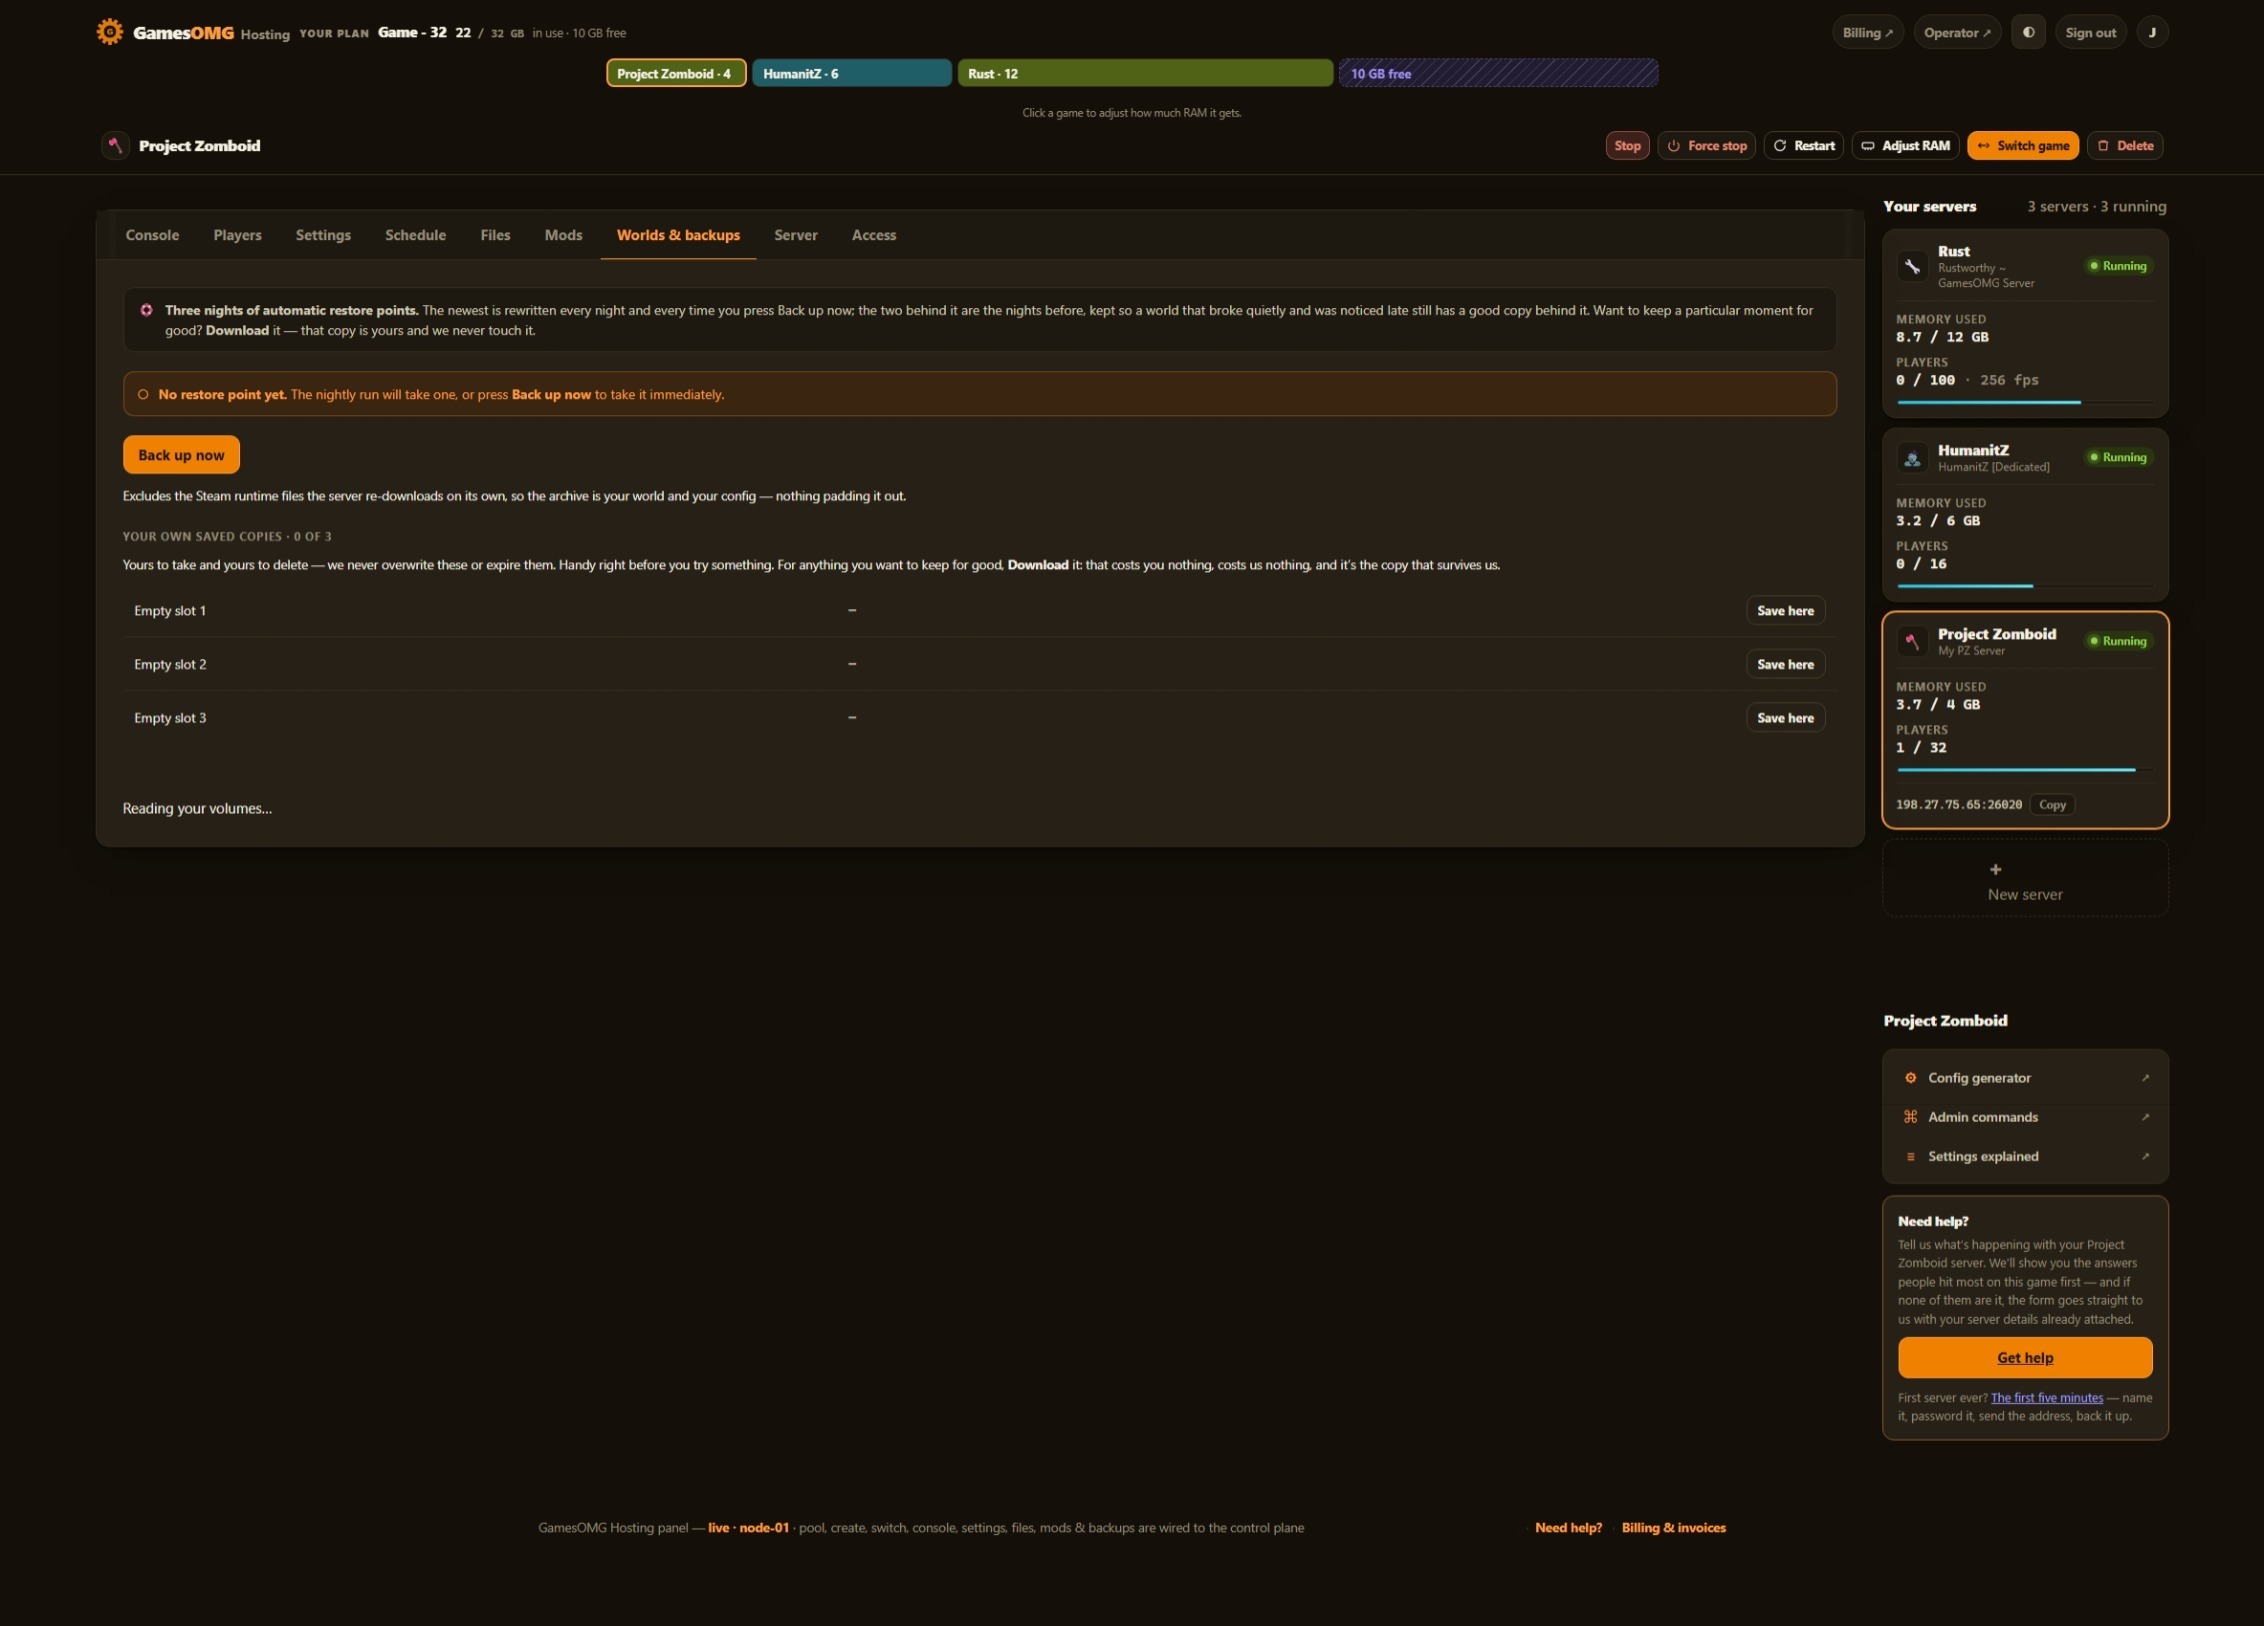Click the Admin commands command-key icon

point(1910,1117)
